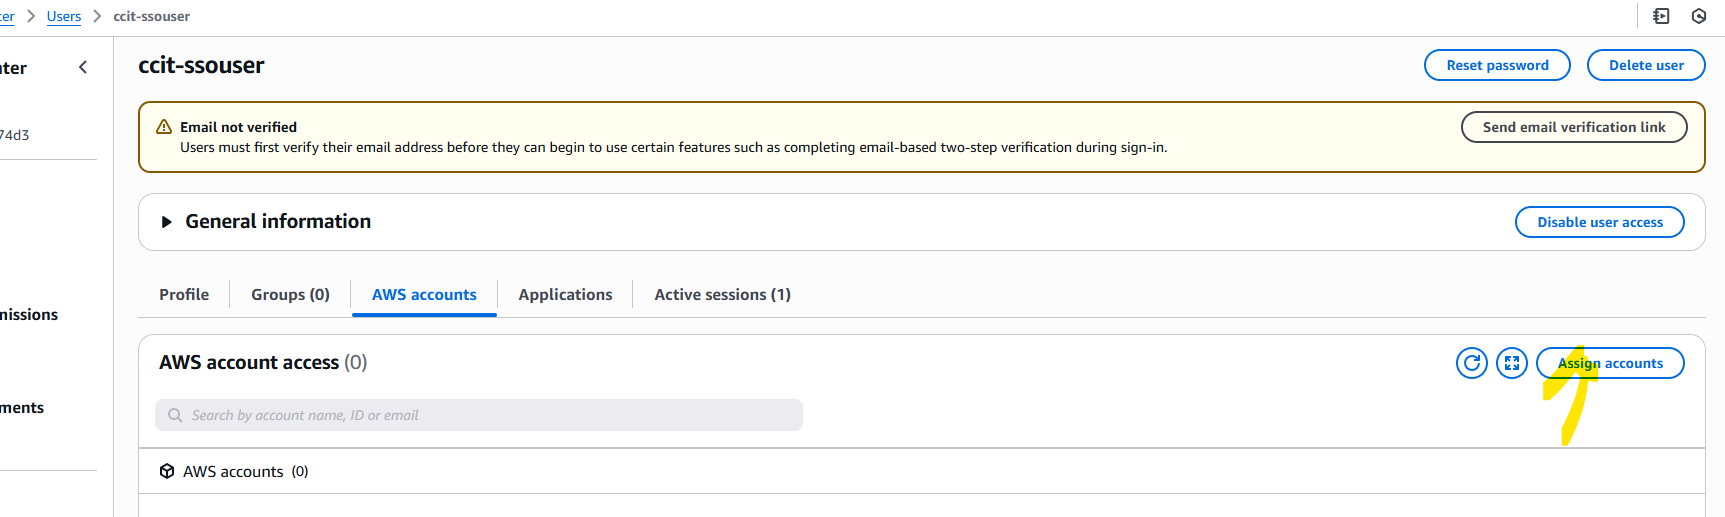Viewport: 1725px width, 517px height.
Task: Disable user access for ccit-ssouser
Action: coord(1599,222)
